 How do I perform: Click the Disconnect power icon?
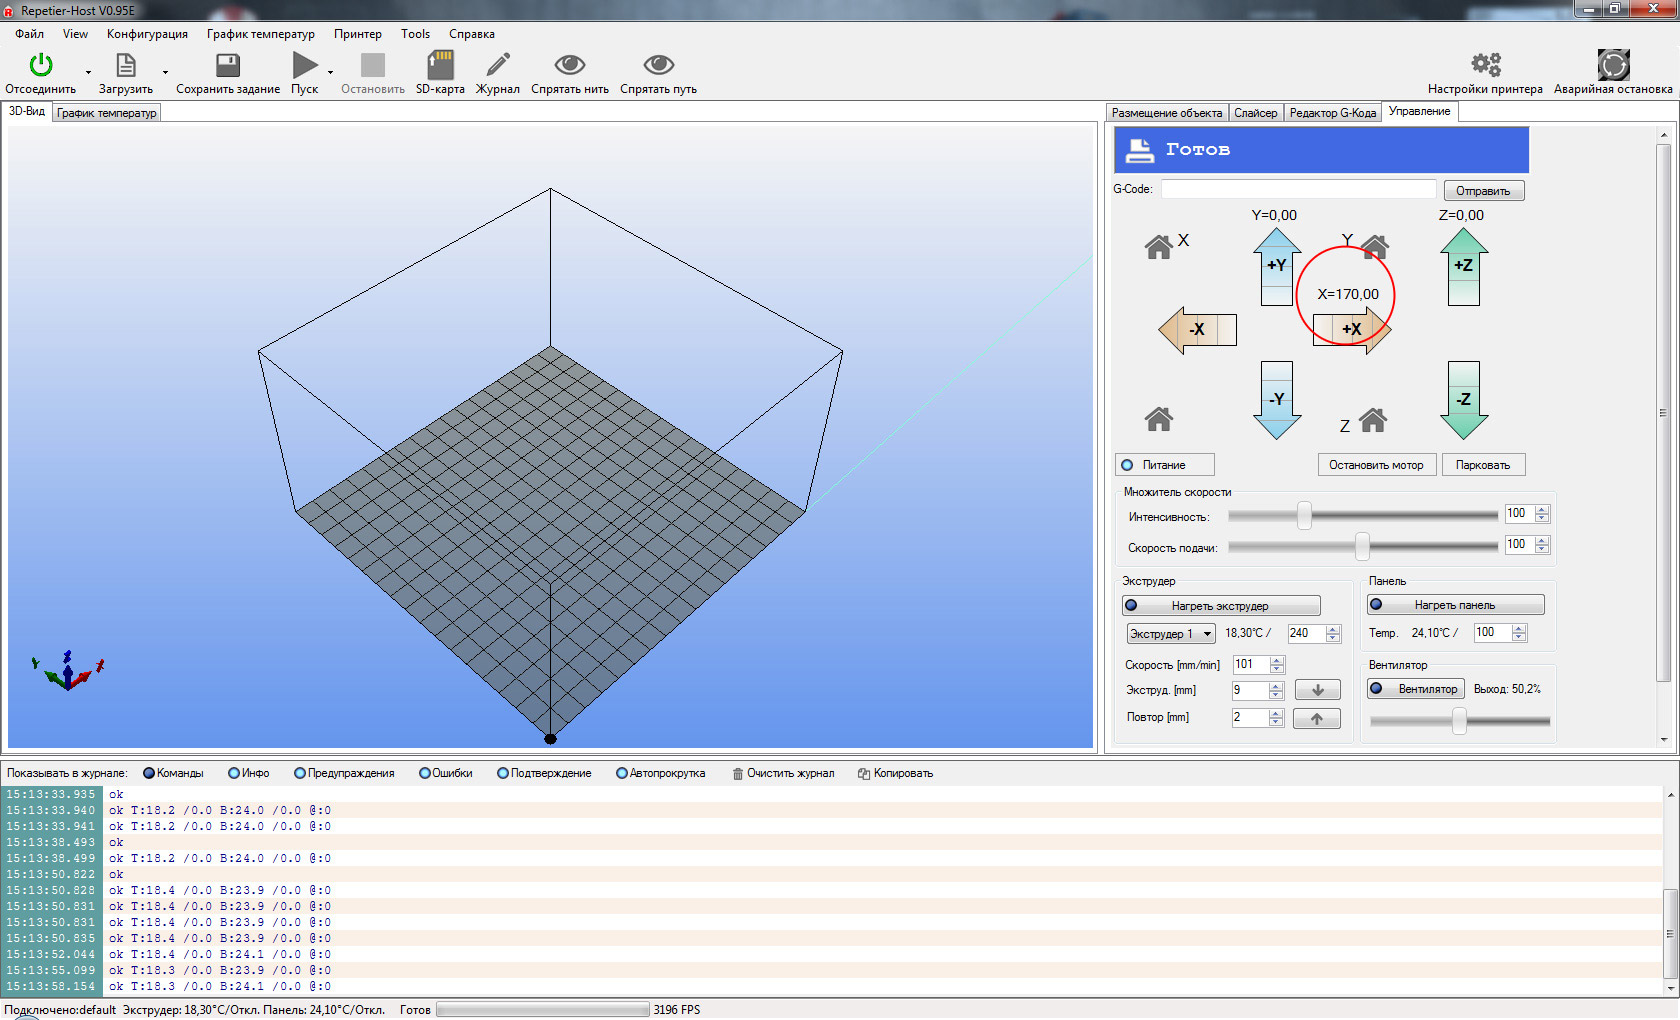(40, 66)
